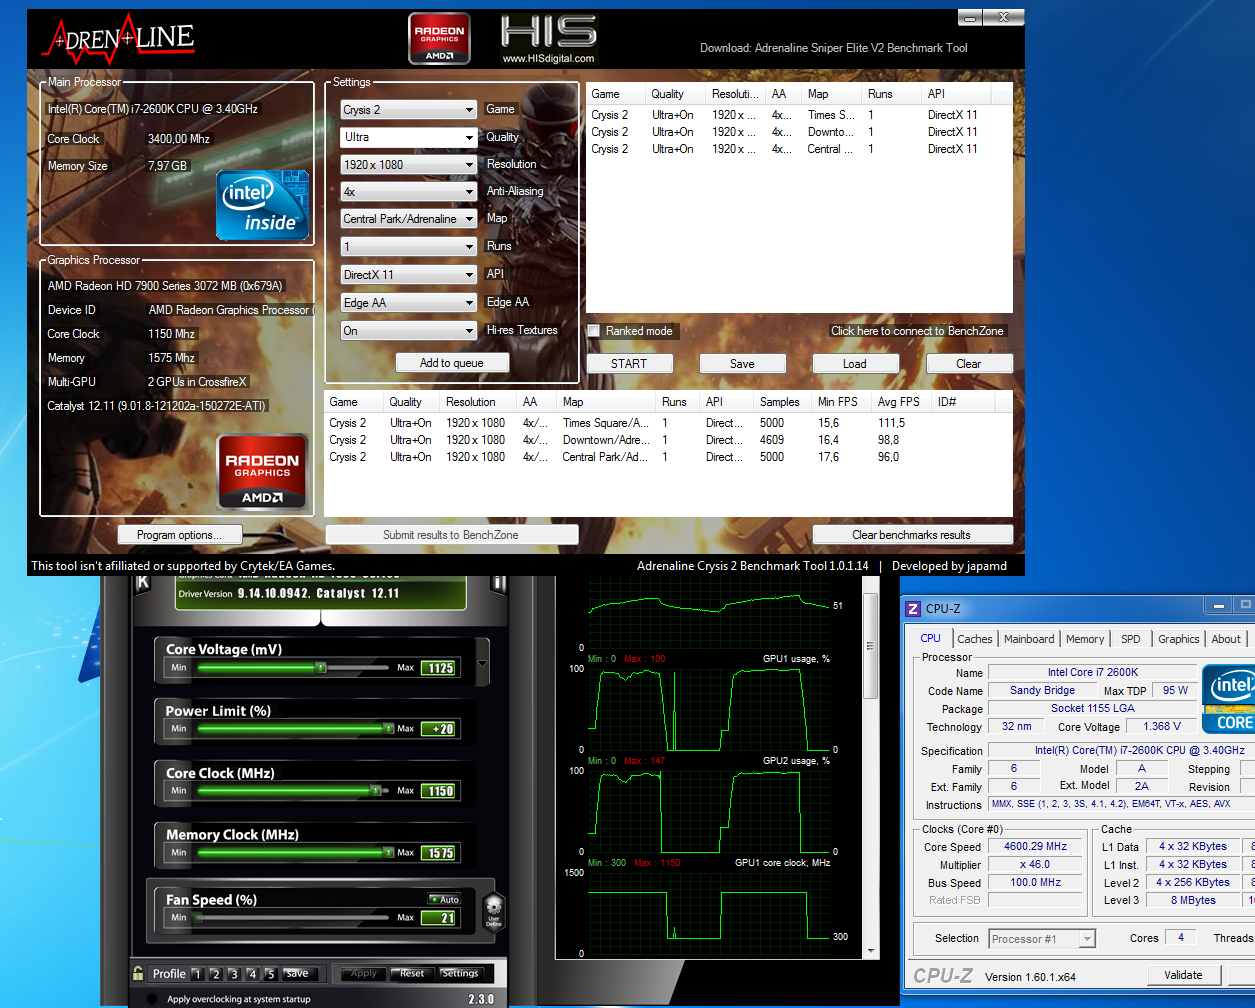The height and width of the screenshot is (1008, 1255).
Task: Click the Save button for the queue
Action: [742, 364]
